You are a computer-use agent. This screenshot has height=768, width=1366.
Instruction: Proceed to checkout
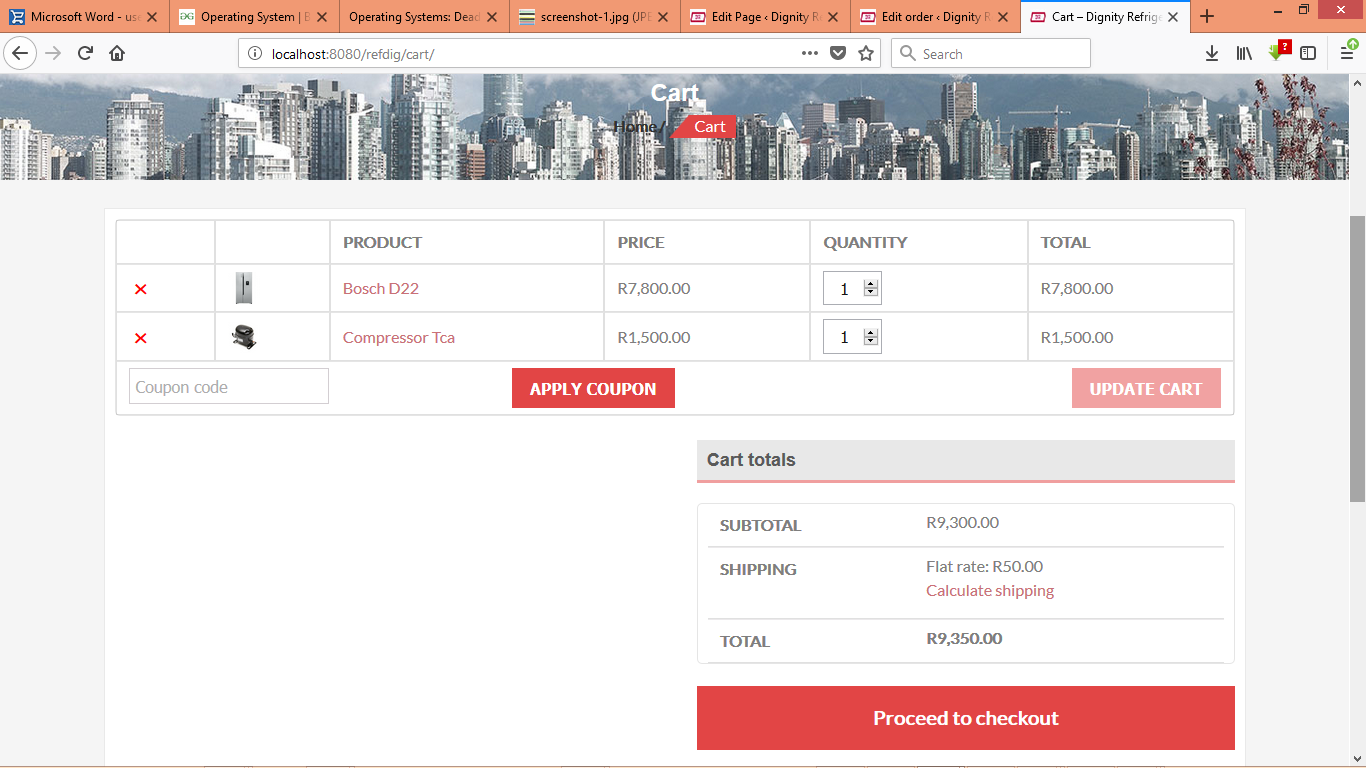tap(966, 718)
